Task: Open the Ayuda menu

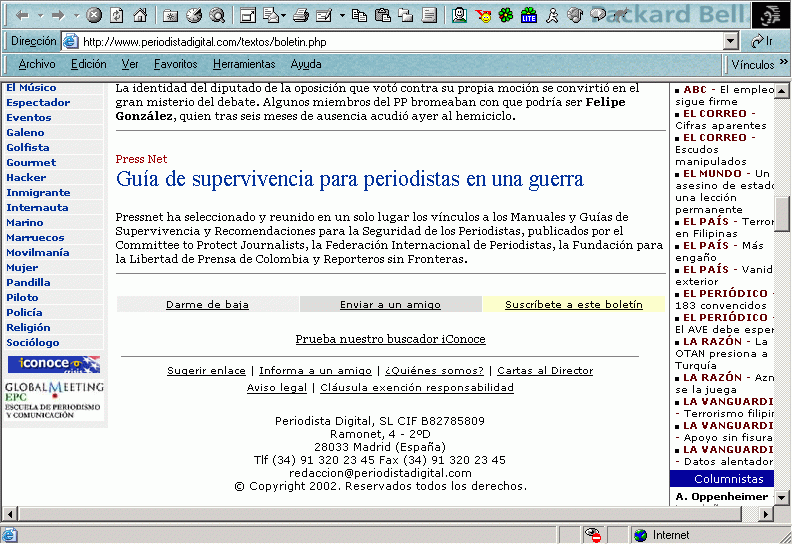Action: 306,64
